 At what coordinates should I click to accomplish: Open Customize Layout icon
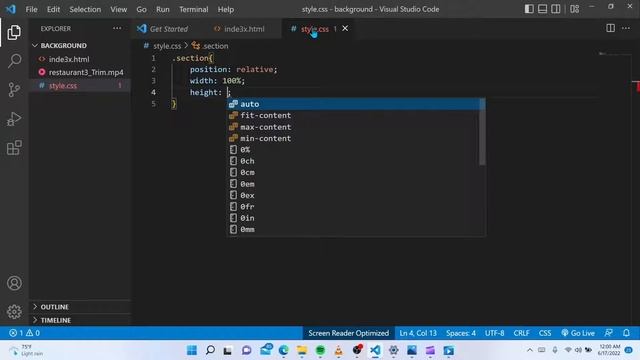(574, 9)
